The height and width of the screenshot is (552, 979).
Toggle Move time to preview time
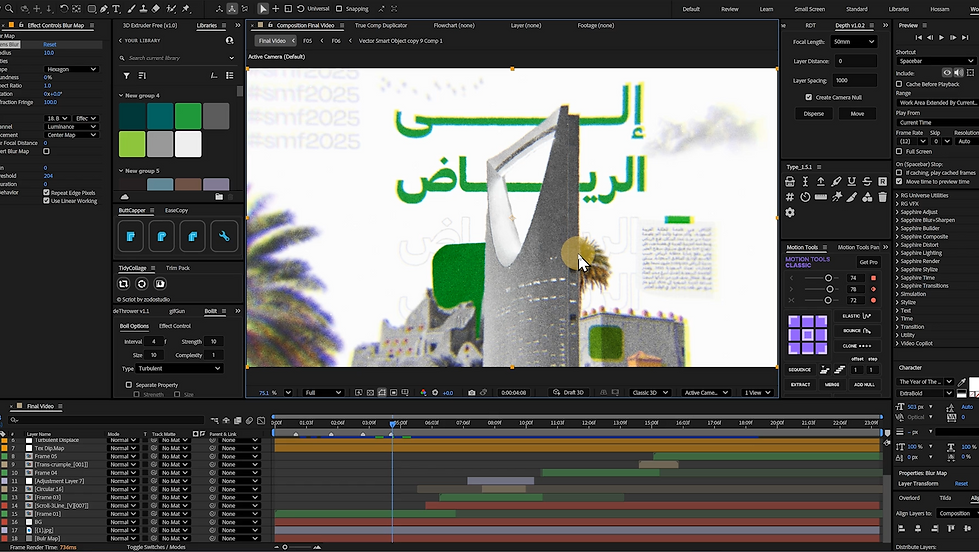coord(899,182)
